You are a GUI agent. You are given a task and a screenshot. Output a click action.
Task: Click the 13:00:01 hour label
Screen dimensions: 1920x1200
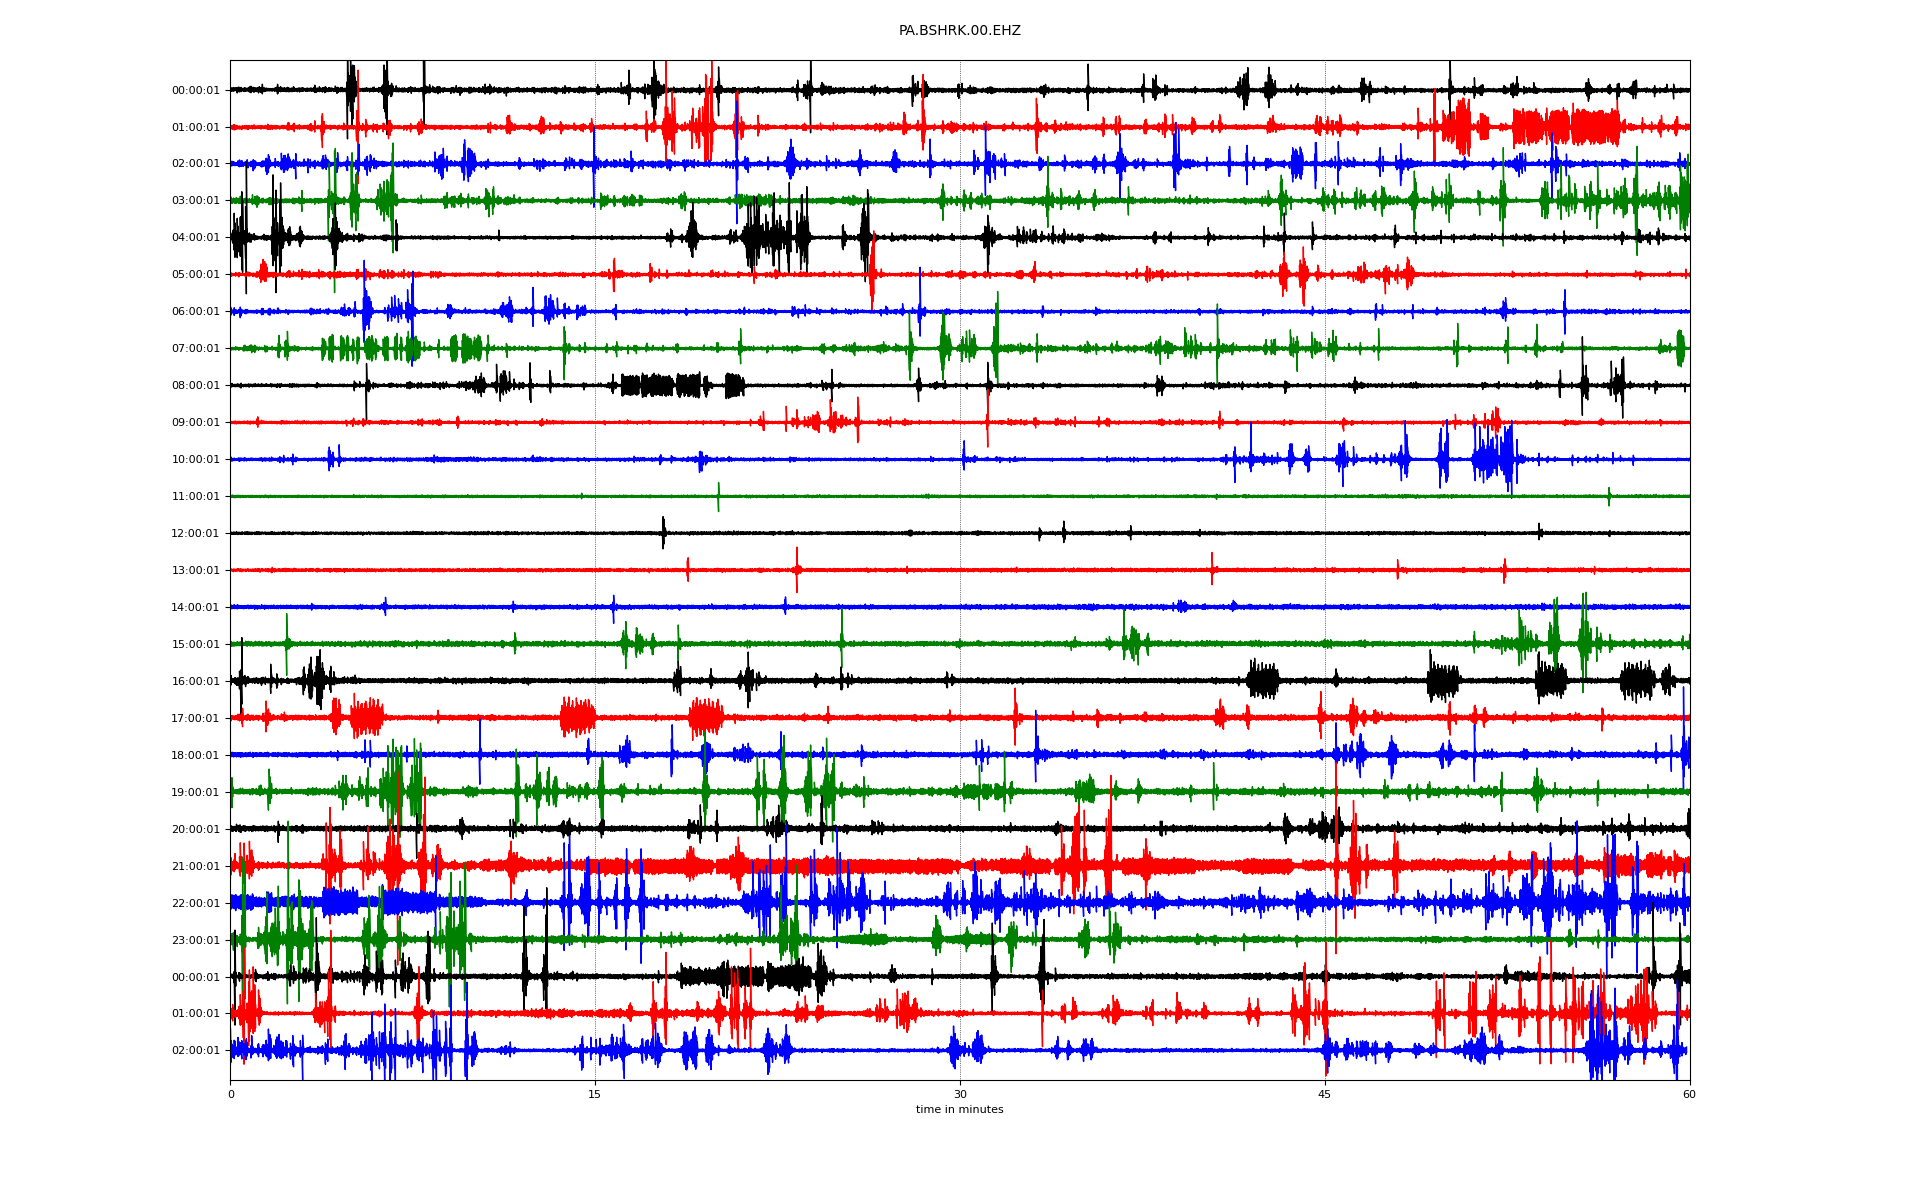[195, 571]
